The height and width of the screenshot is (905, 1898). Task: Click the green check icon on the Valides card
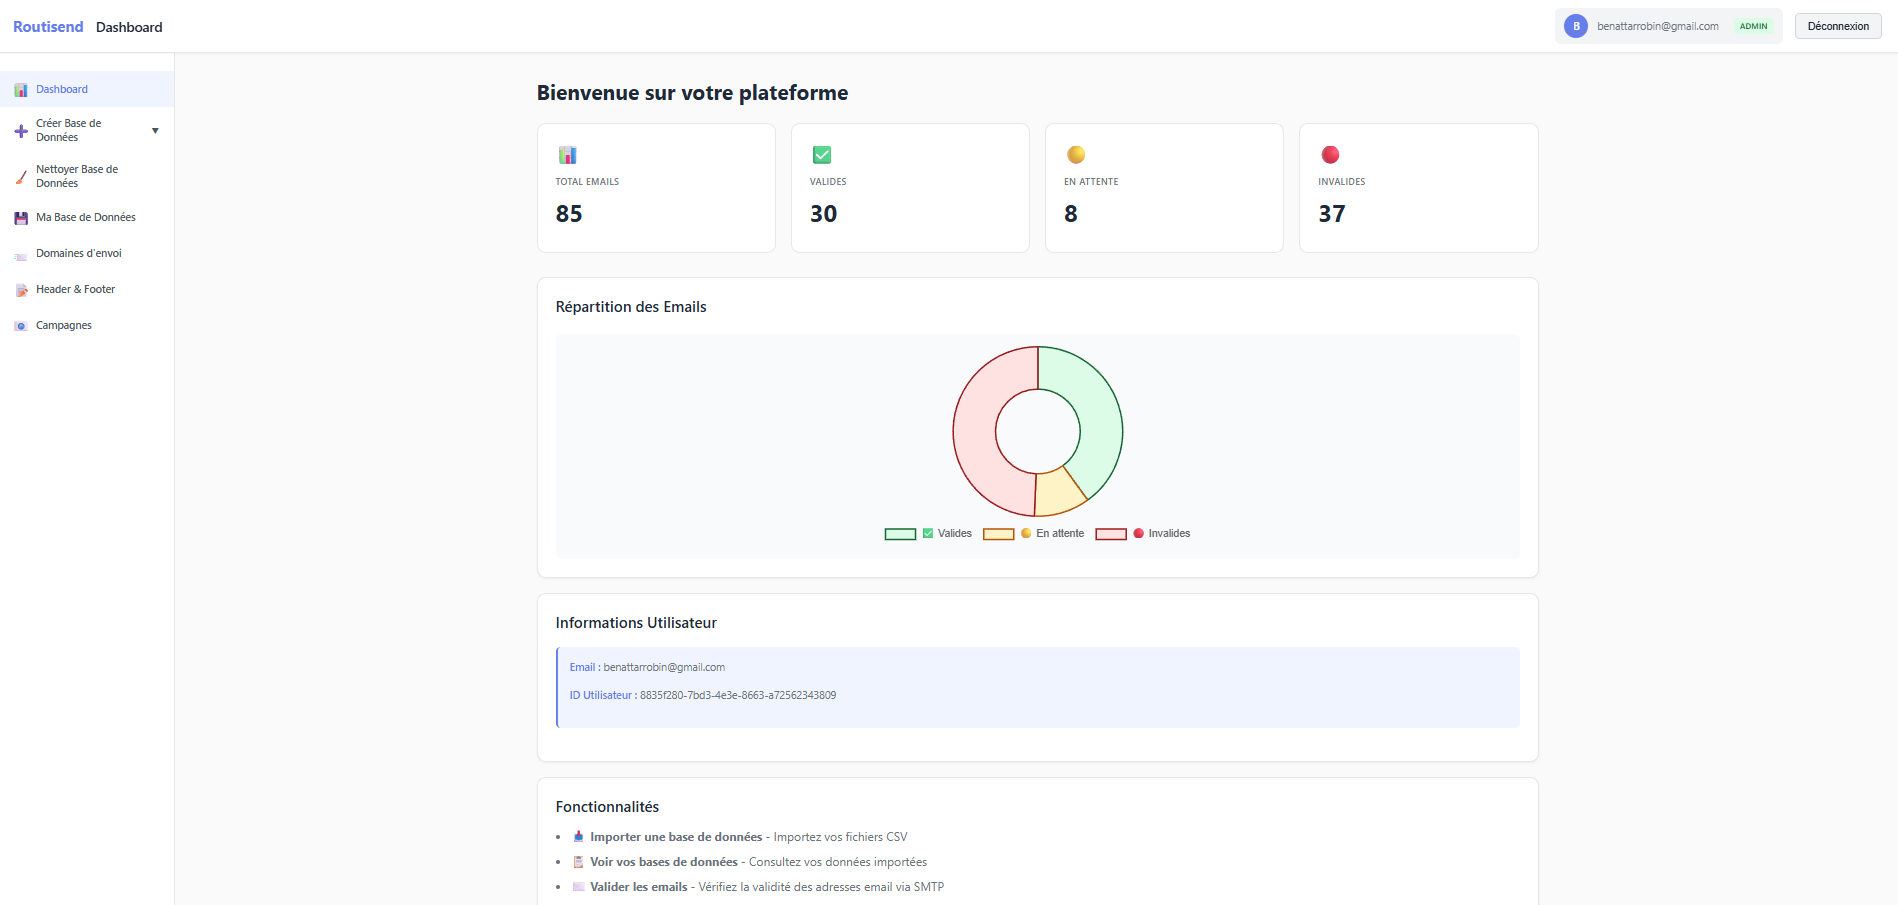(822, 155)
